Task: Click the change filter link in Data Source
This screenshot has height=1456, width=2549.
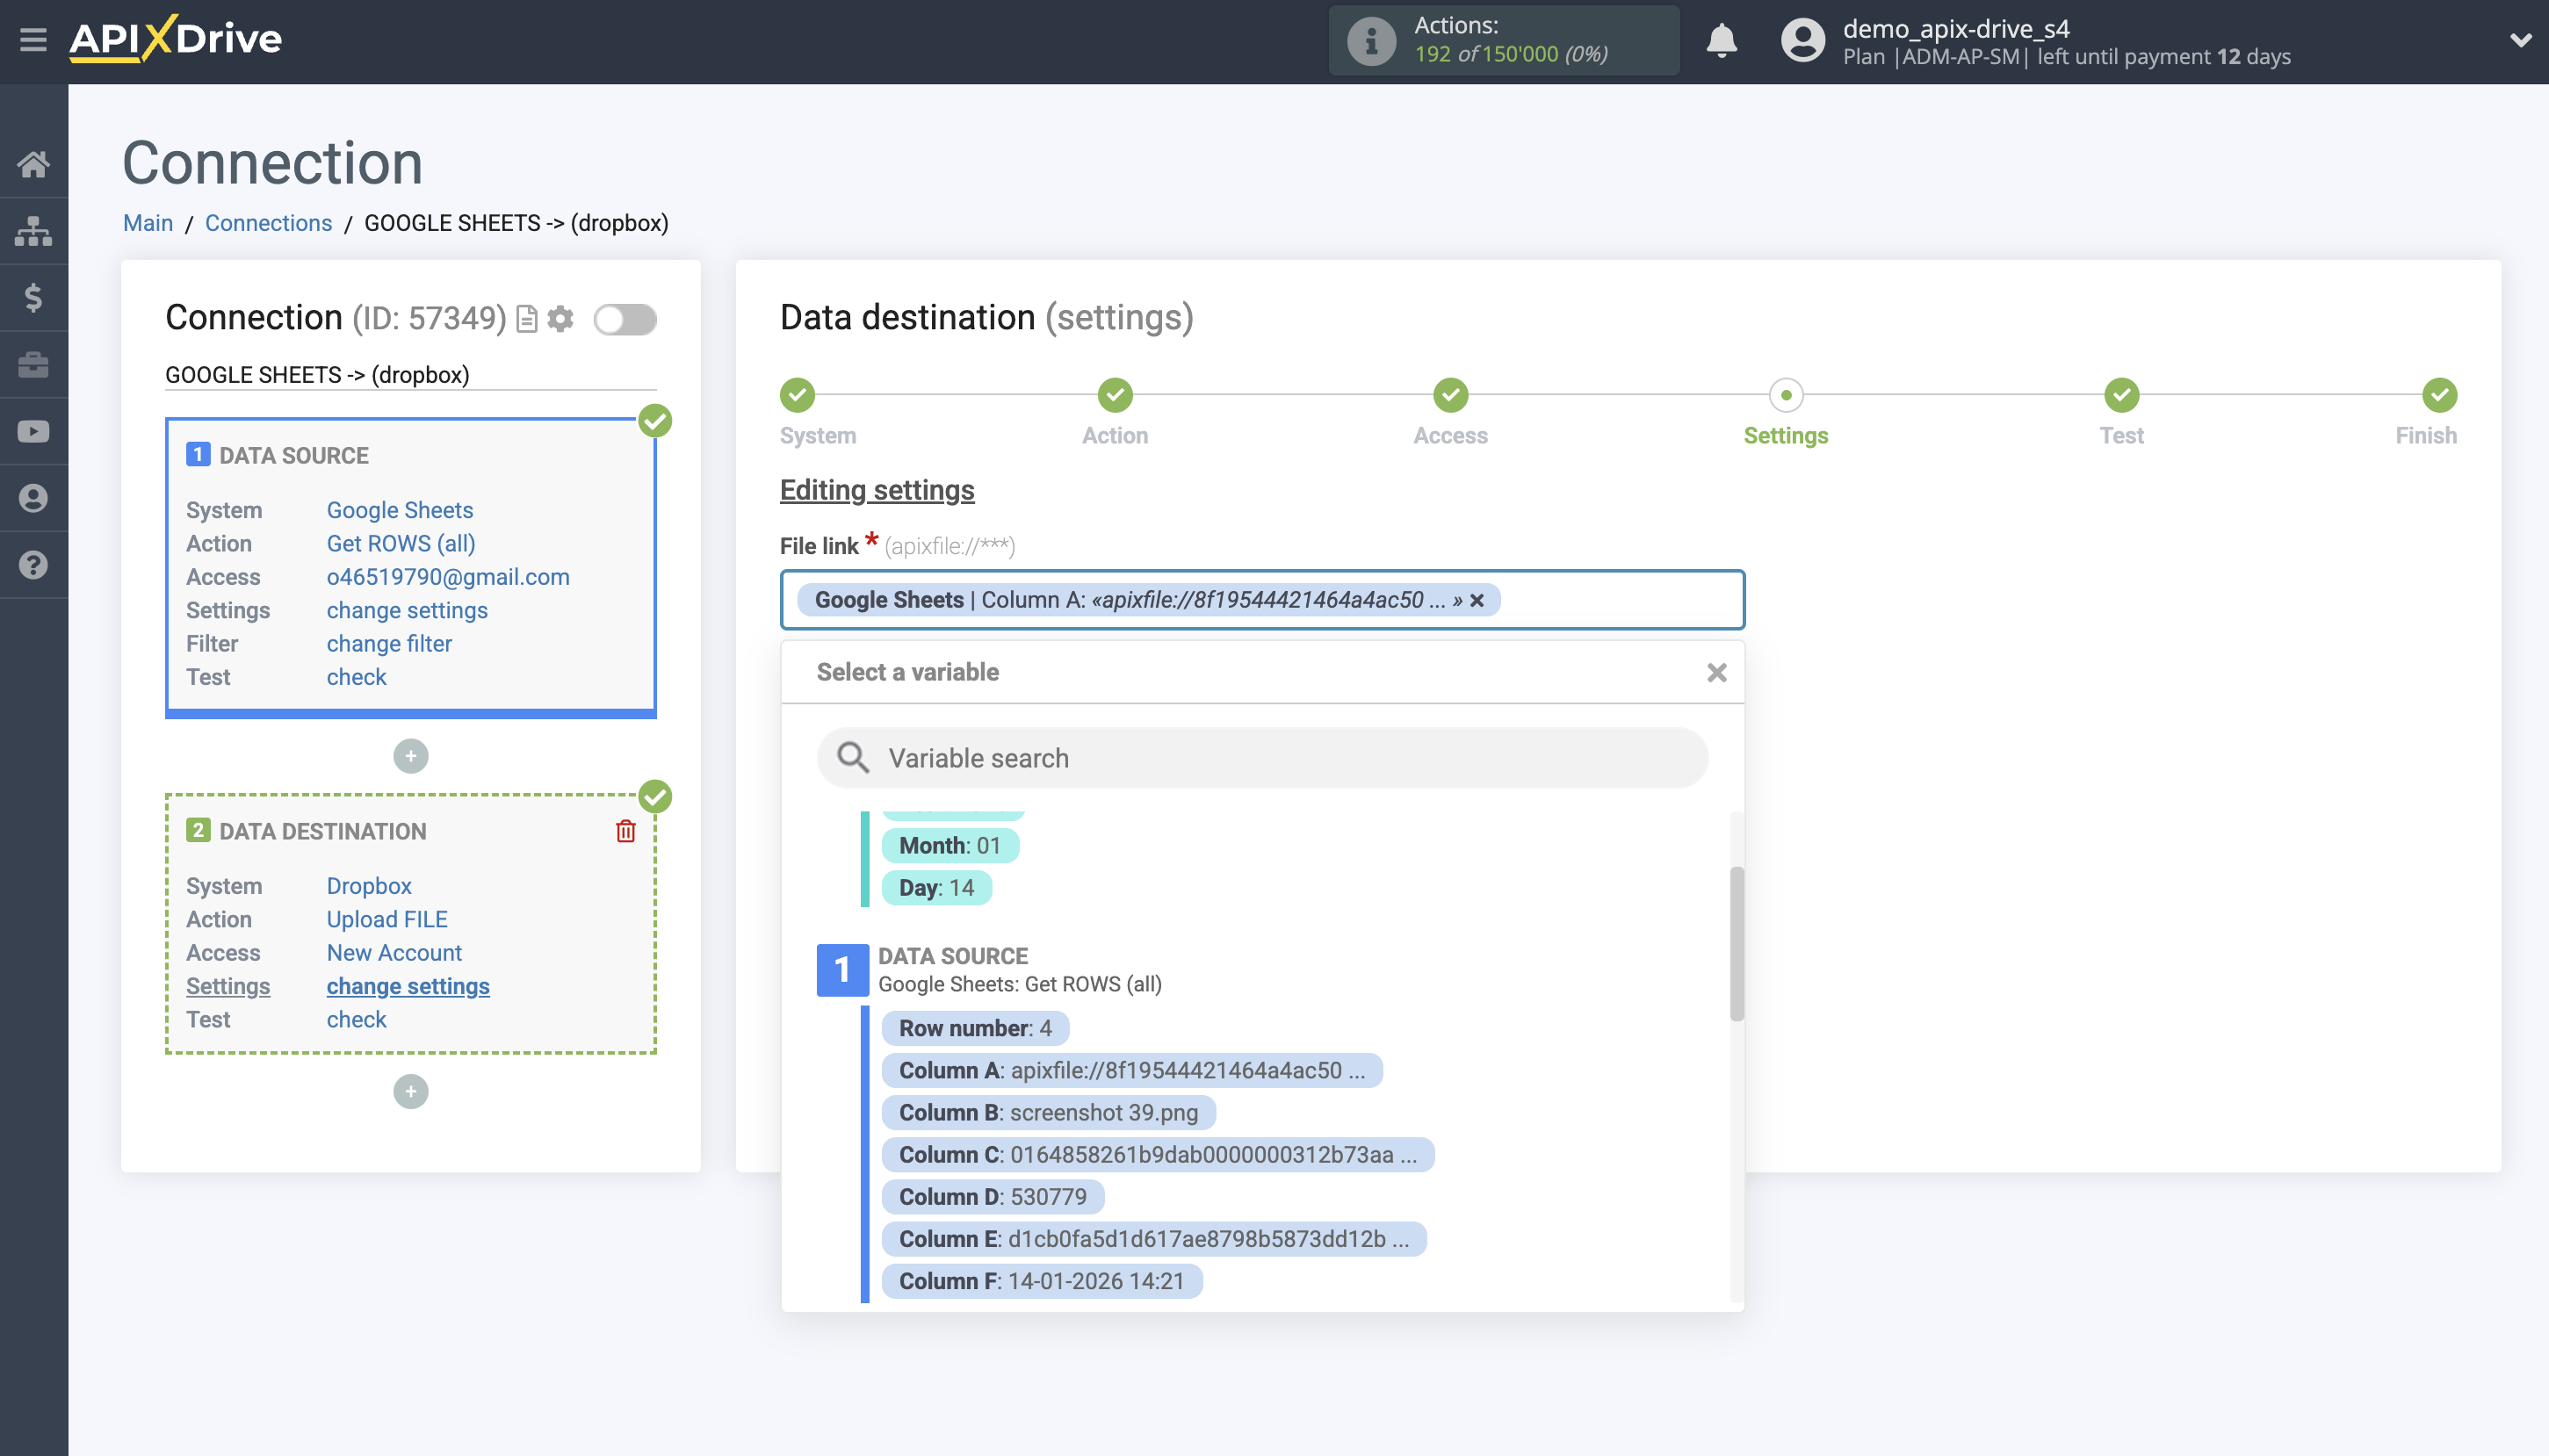Action: [388, 643]
